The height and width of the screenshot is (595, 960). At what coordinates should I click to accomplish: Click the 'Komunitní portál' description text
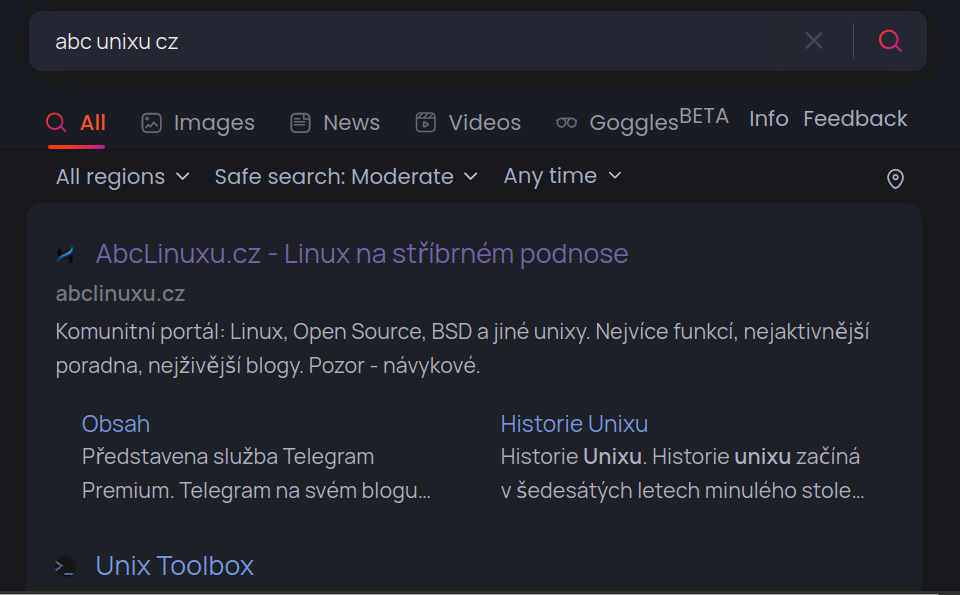point(462,348)
